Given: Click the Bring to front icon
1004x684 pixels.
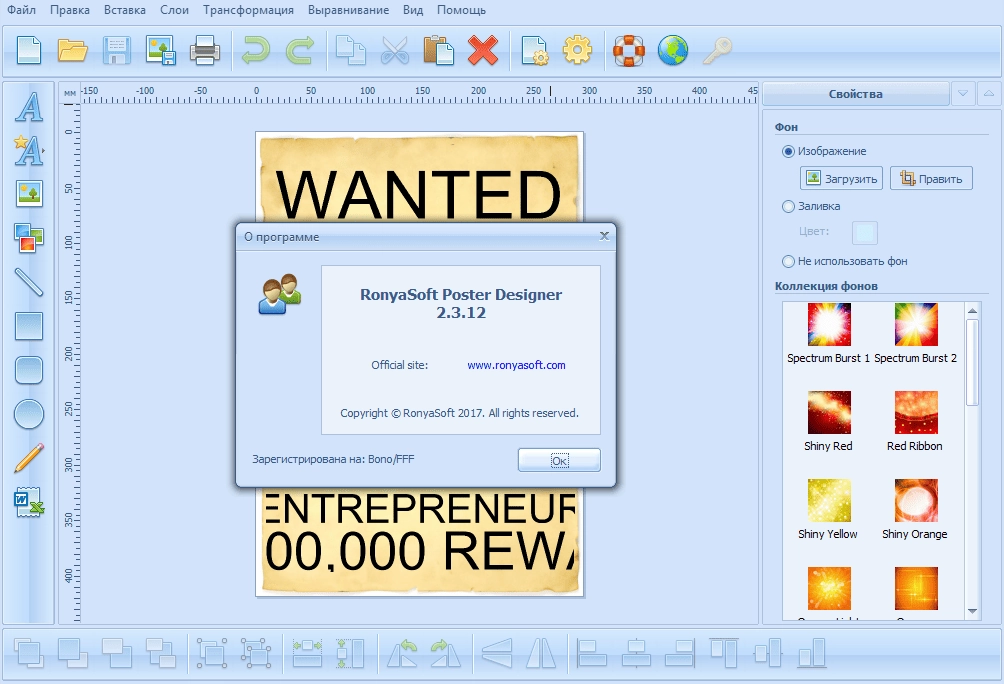Looking at the screenshot, I should pyautogui.click(x=29, y=653).
